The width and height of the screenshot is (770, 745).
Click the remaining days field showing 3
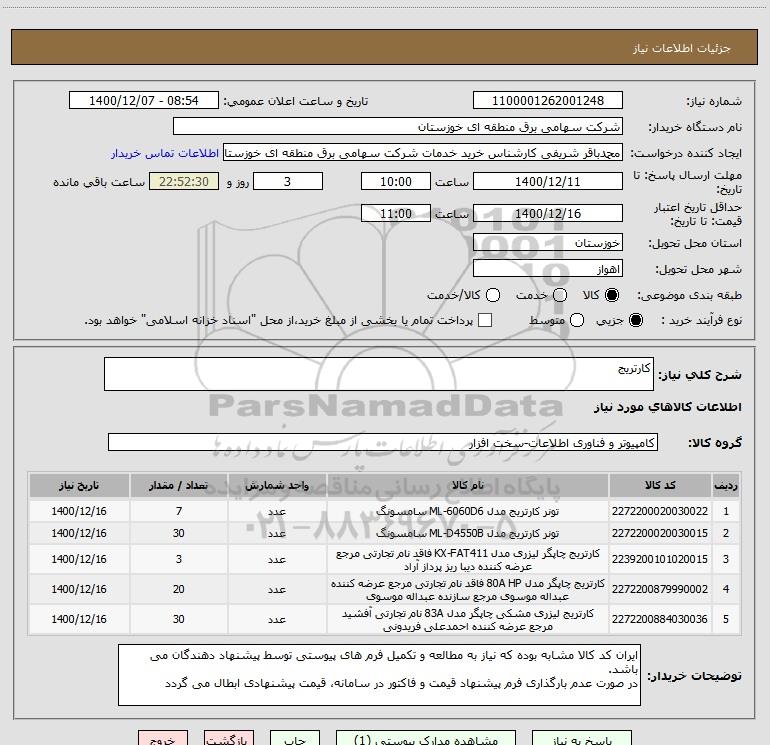288,181
